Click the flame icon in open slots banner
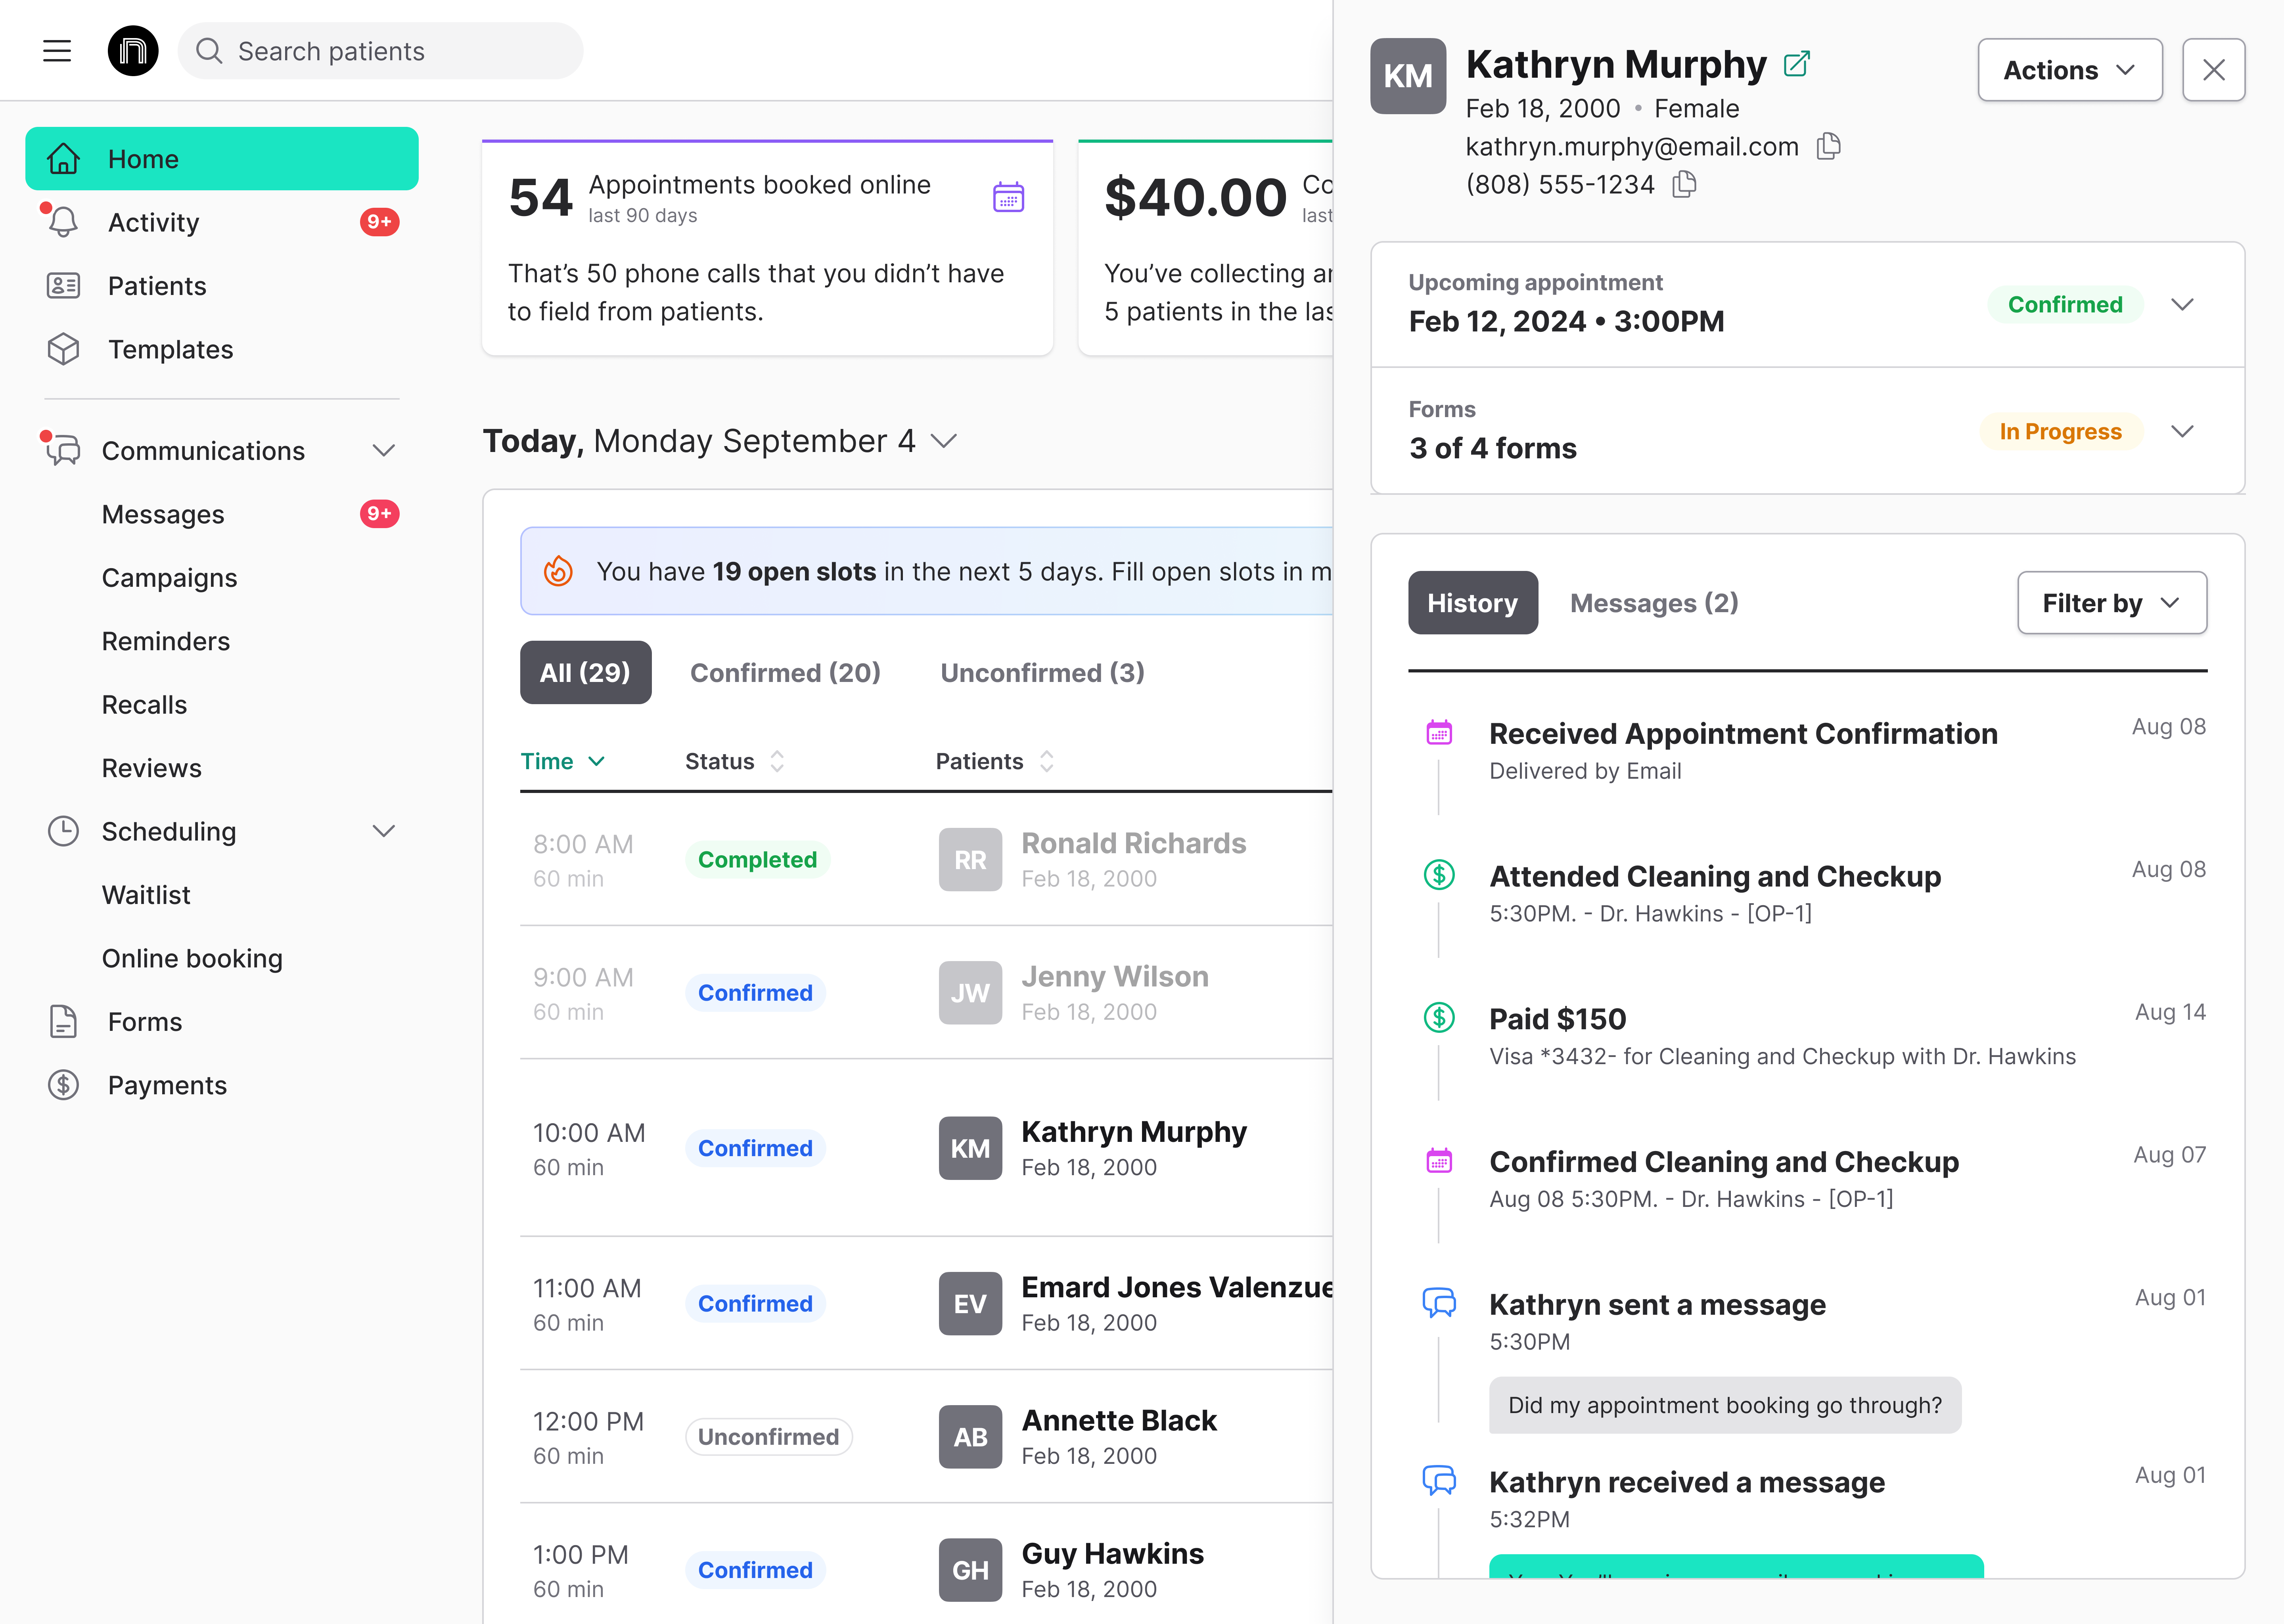2284x1624 pixels. [x=558, y=571]
